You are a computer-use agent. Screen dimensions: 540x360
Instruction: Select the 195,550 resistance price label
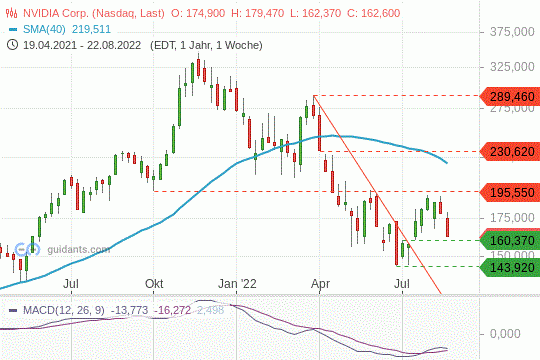[511, 192]
